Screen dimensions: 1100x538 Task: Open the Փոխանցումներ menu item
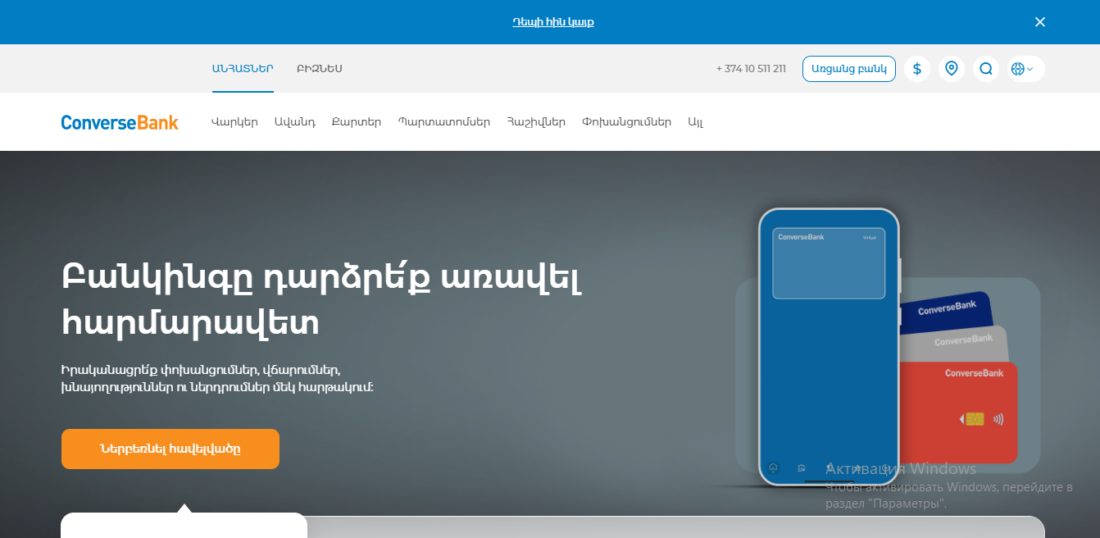[x=626, y=122]
